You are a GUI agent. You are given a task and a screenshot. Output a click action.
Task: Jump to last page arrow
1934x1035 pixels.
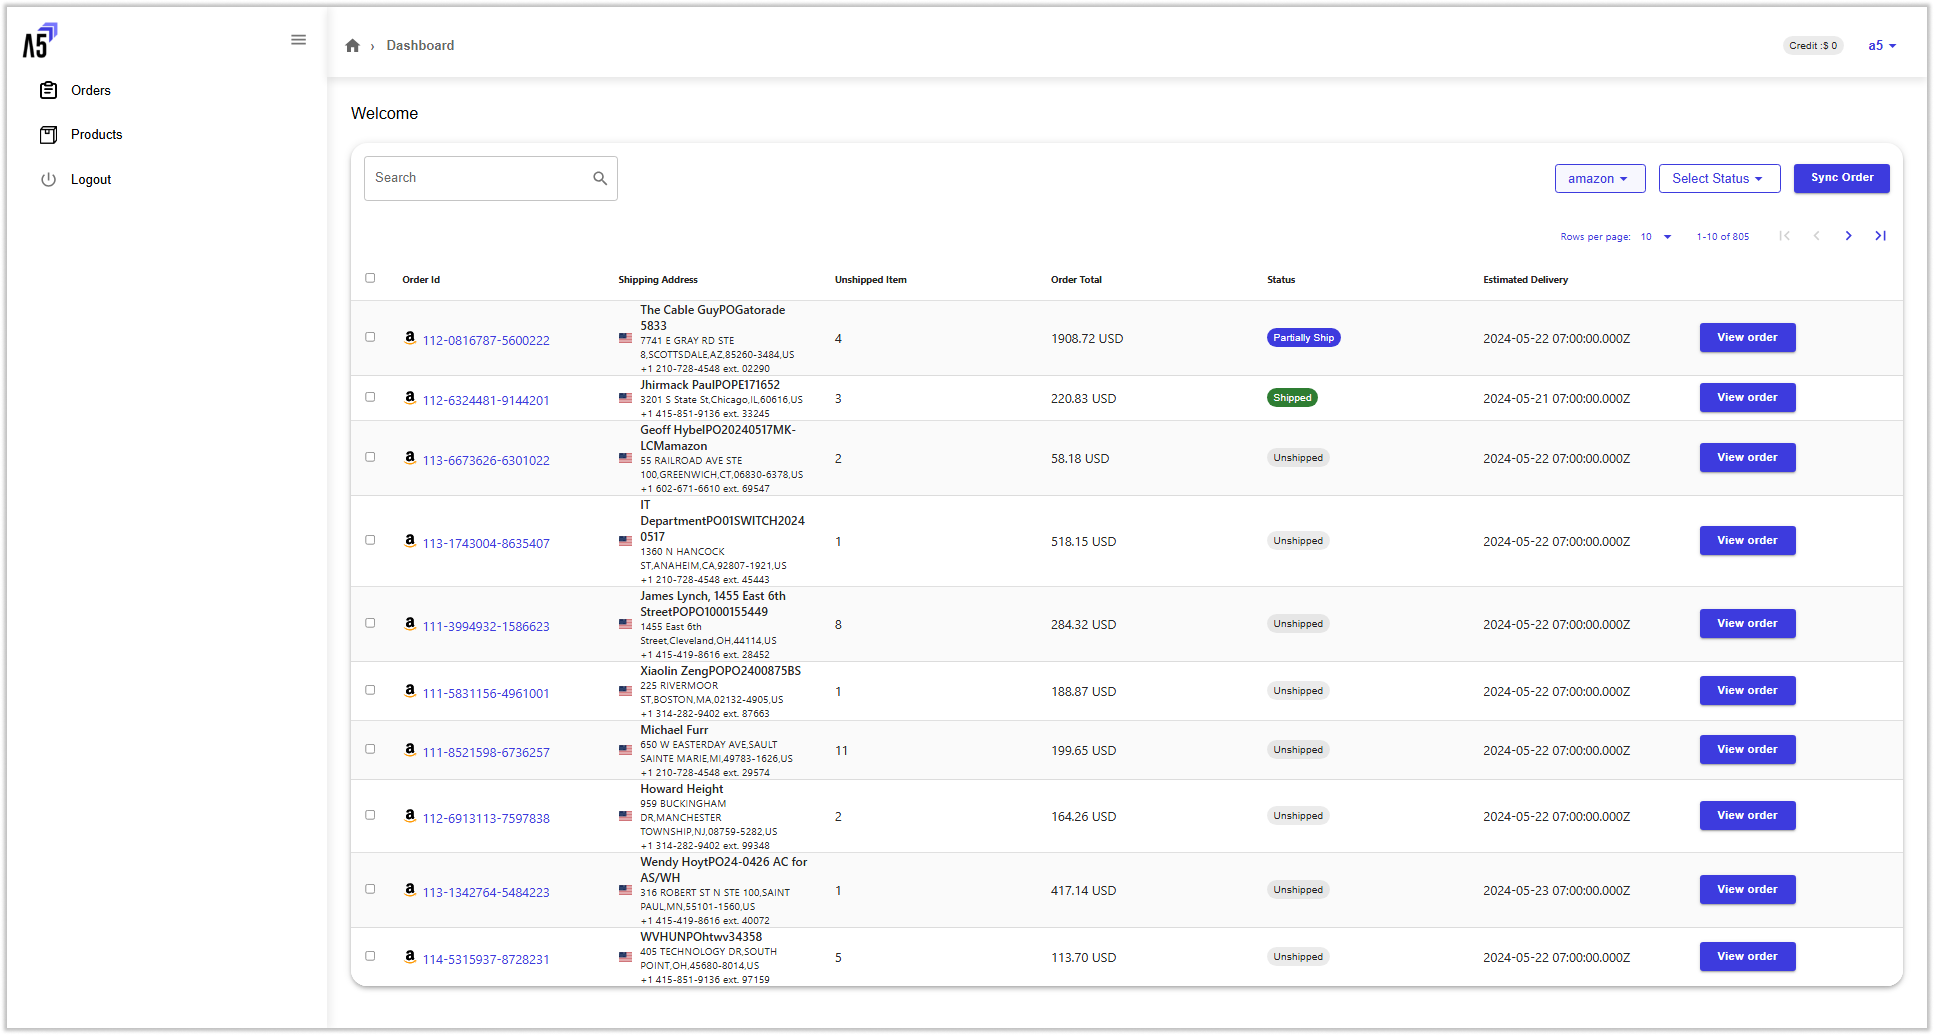[1880, 236]
